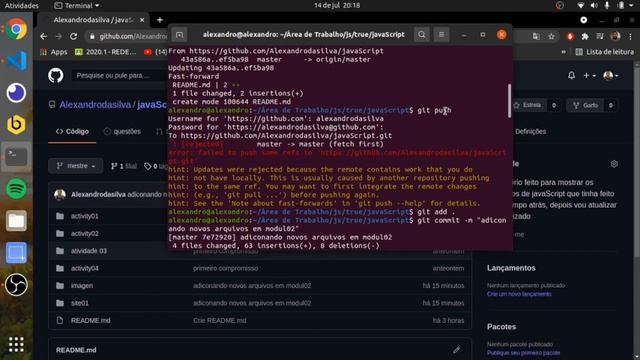Click the '1 filial' branches link
The image size is (640, 360).
(124, 166)
